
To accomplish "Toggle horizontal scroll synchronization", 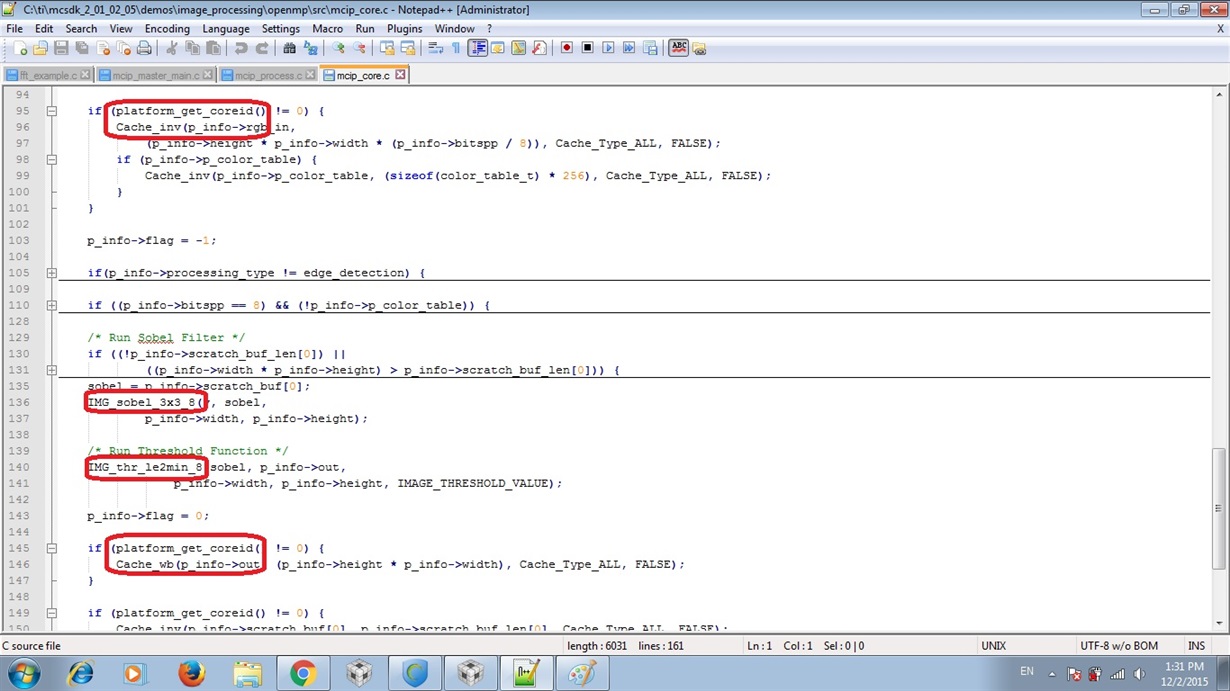I will [408, 48].
